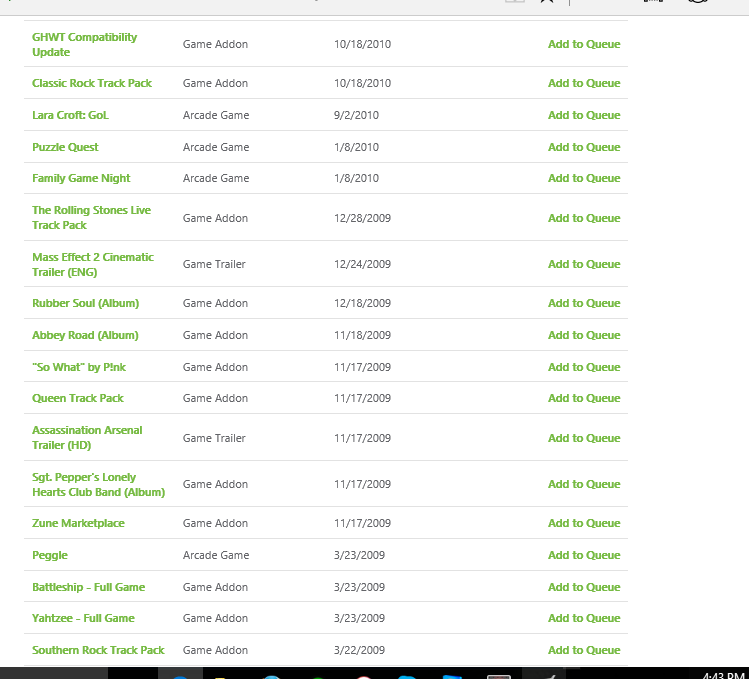
Task: Add Classic Rock Track Pack to queue
Action: (x=584, y=83)
